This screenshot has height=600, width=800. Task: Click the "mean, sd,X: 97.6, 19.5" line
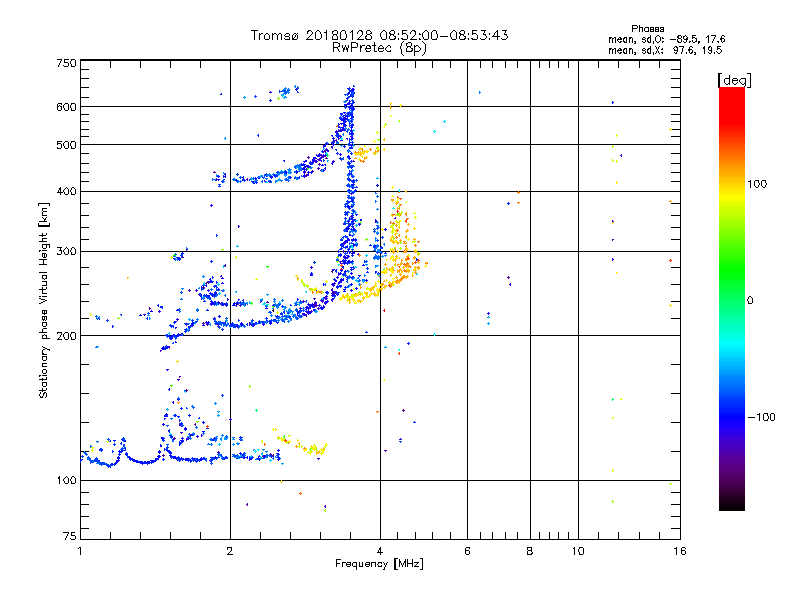tap(665, 50)
